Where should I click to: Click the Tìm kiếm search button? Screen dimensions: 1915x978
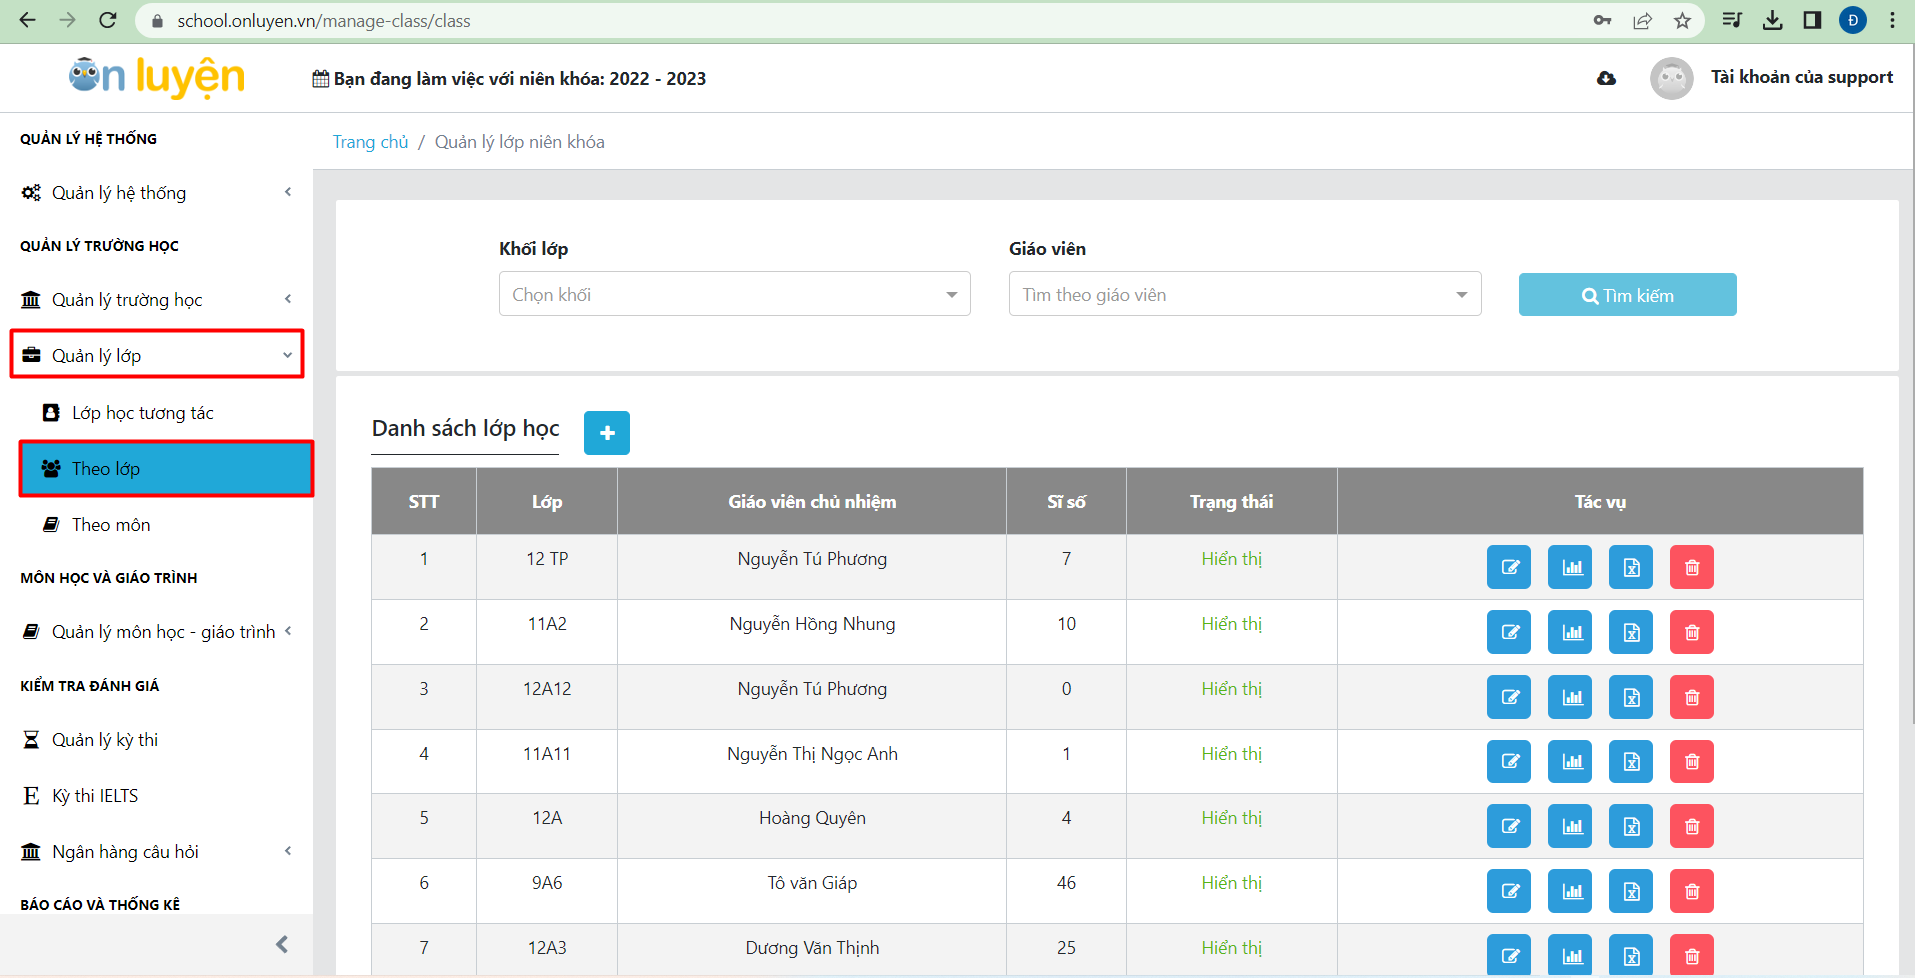(1627, 295)
